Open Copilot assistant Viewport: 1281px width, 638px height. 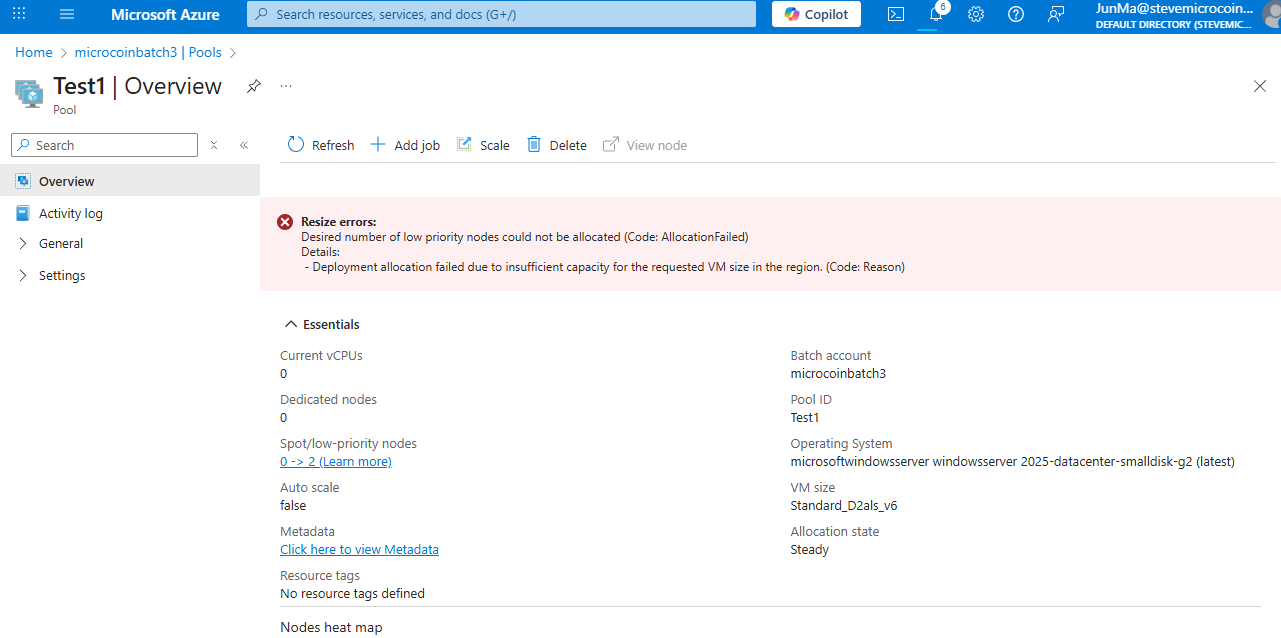point(816,14)
